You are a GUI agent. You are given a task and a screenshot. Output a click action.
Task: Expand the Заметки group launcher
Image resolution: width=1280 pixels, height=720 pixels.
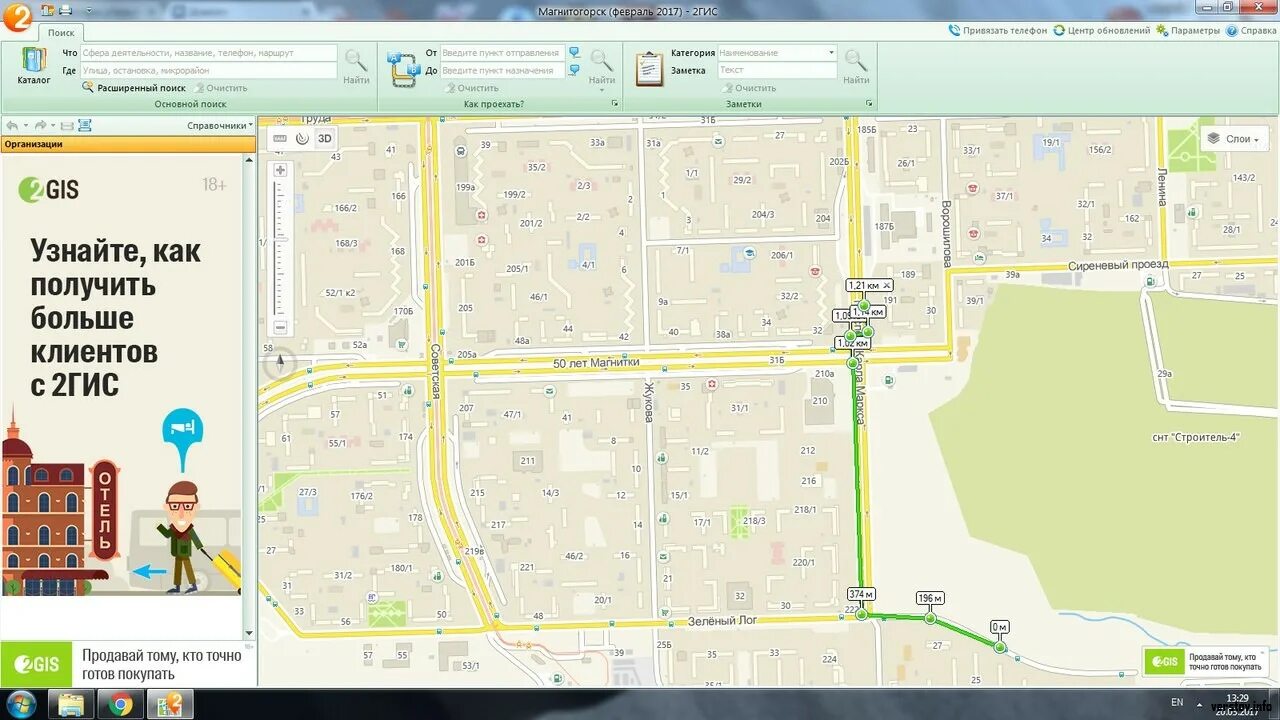pyautogui.click(x=869, y=104)
